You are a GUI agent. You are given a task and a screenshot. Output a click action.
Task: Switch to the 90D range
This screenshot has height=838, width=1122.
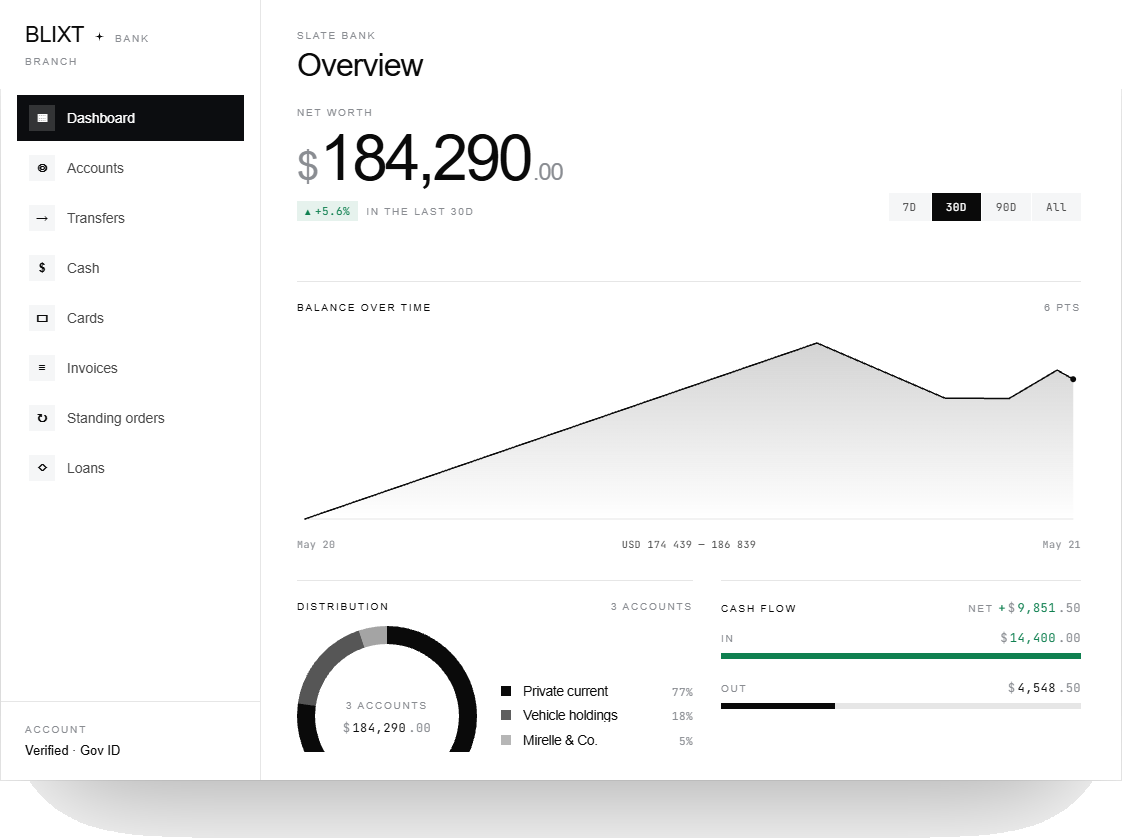pos(1006,207)
